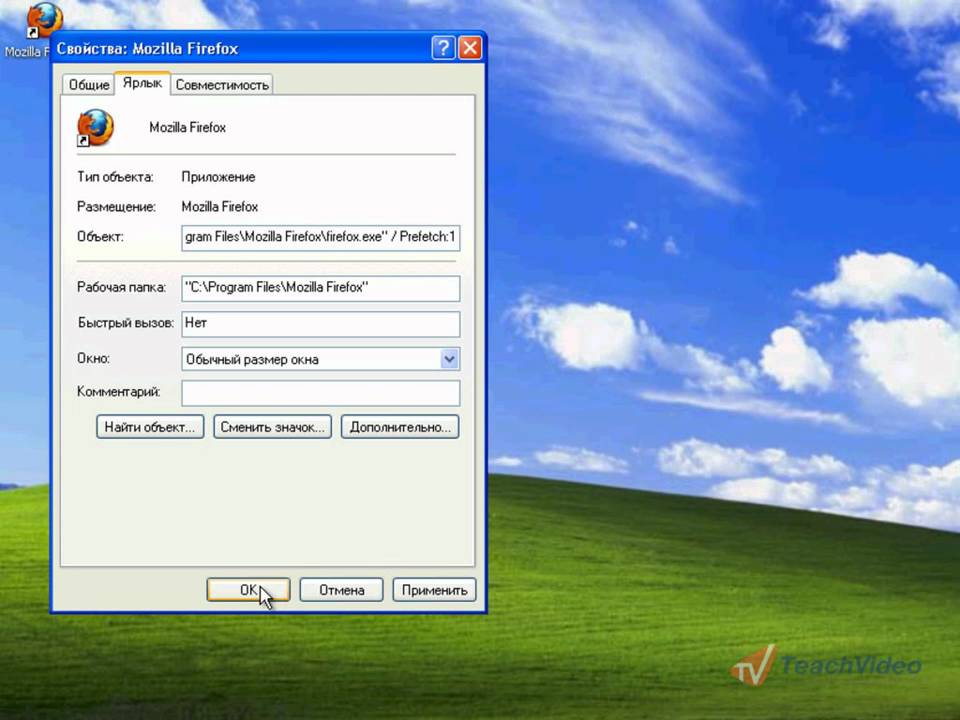Image resolution: width=960 pixels, height=720 pixels.
Task: Click the Размещение value Mozilla Firefox
Action: point(220,207)
